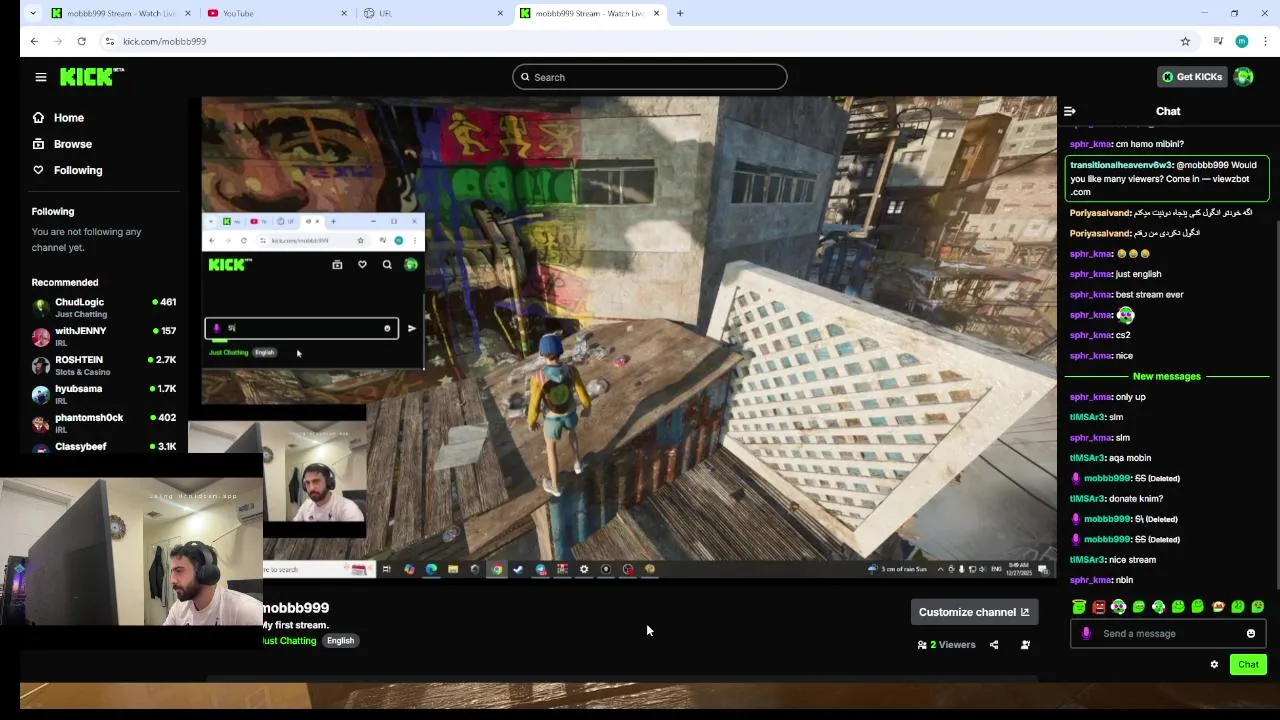The height and width of the screenshot is (720, 1280).
Task: Open ROSHTEIN recommended channel
Action: click(x=103, y=365)
